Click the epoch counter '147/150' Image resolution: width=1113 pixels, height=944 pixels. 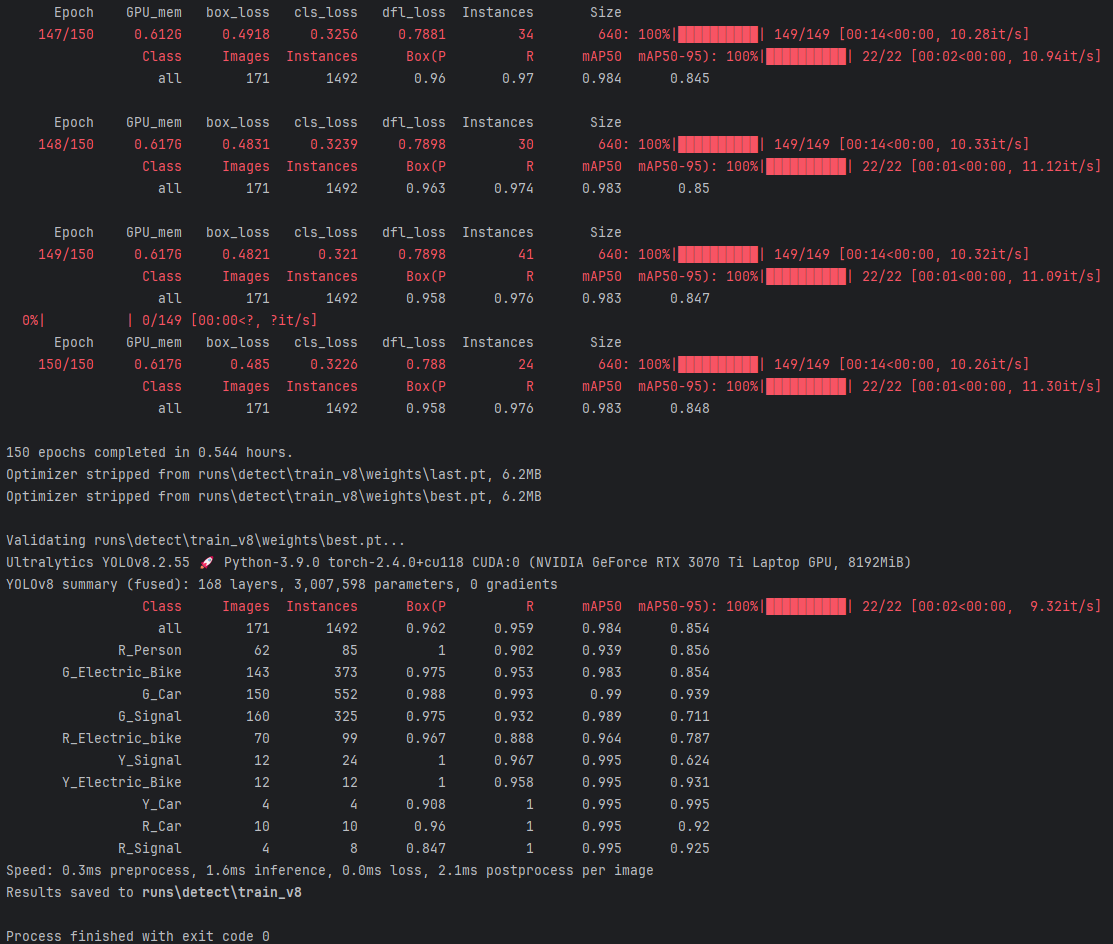(66, 34)
